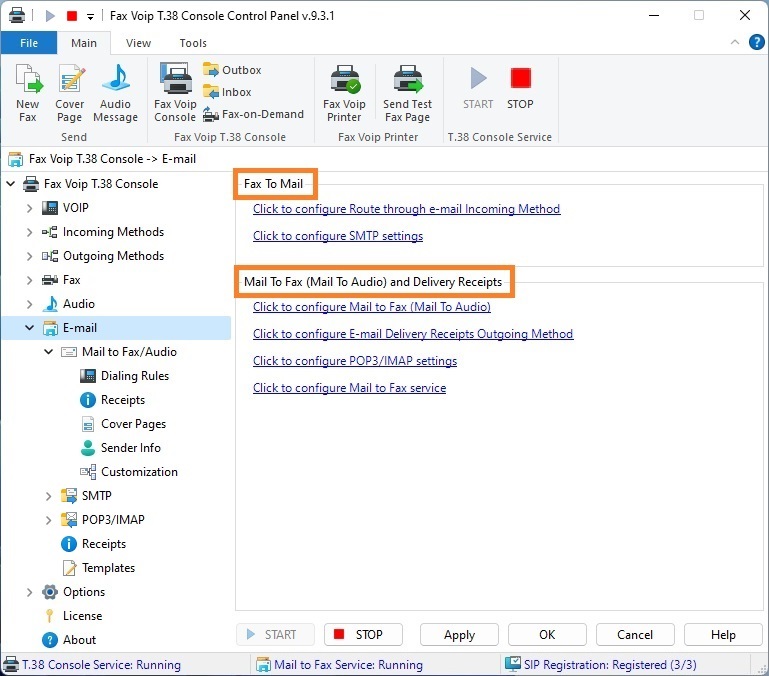
Task: Collapse the E-mail tree node
Action: (x=29, y=328)
